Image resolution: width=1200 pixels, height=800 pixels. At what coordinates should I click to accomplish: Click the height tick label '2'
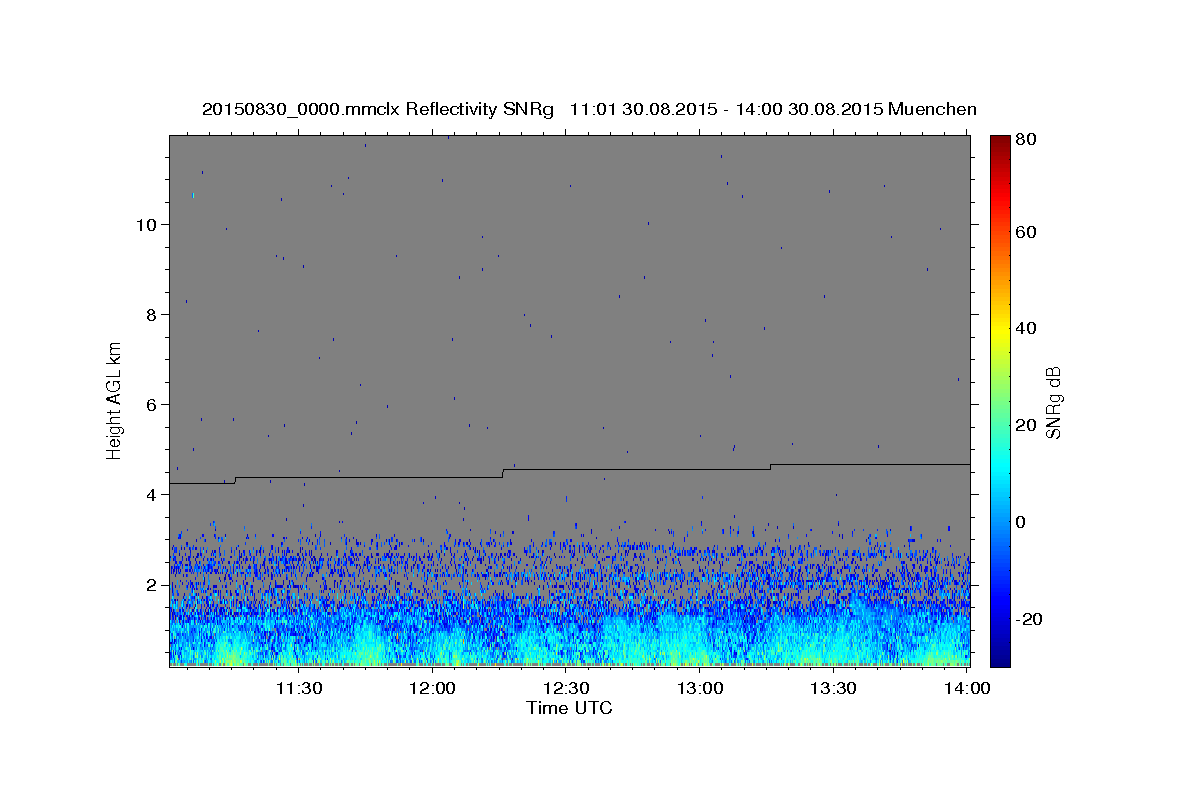[152, 585]
